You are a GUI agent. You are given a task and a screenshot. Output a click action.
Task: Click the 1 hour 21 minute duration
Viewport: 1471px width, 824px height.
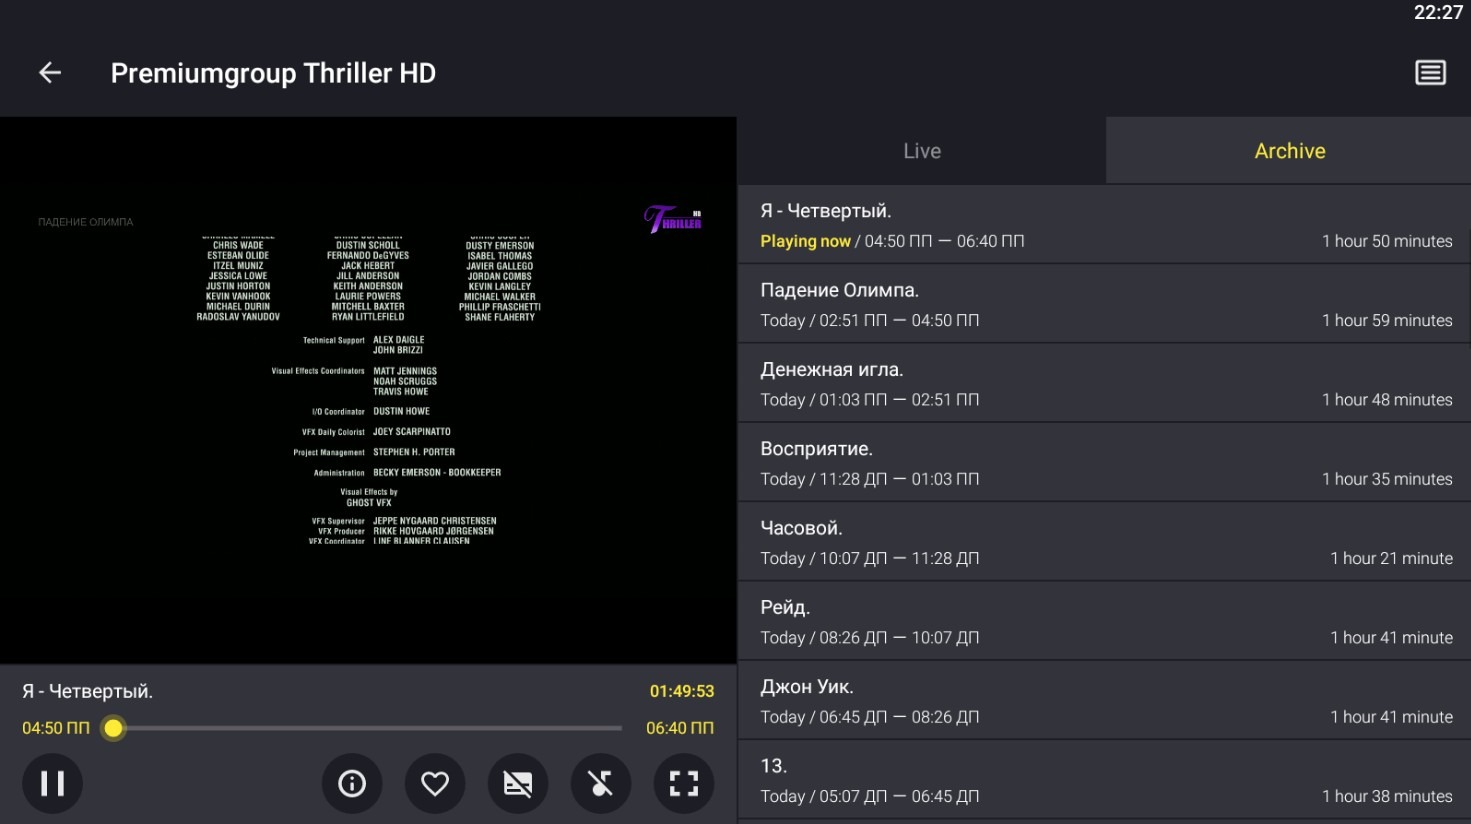pyautogui.click(x=1391, y=558)
